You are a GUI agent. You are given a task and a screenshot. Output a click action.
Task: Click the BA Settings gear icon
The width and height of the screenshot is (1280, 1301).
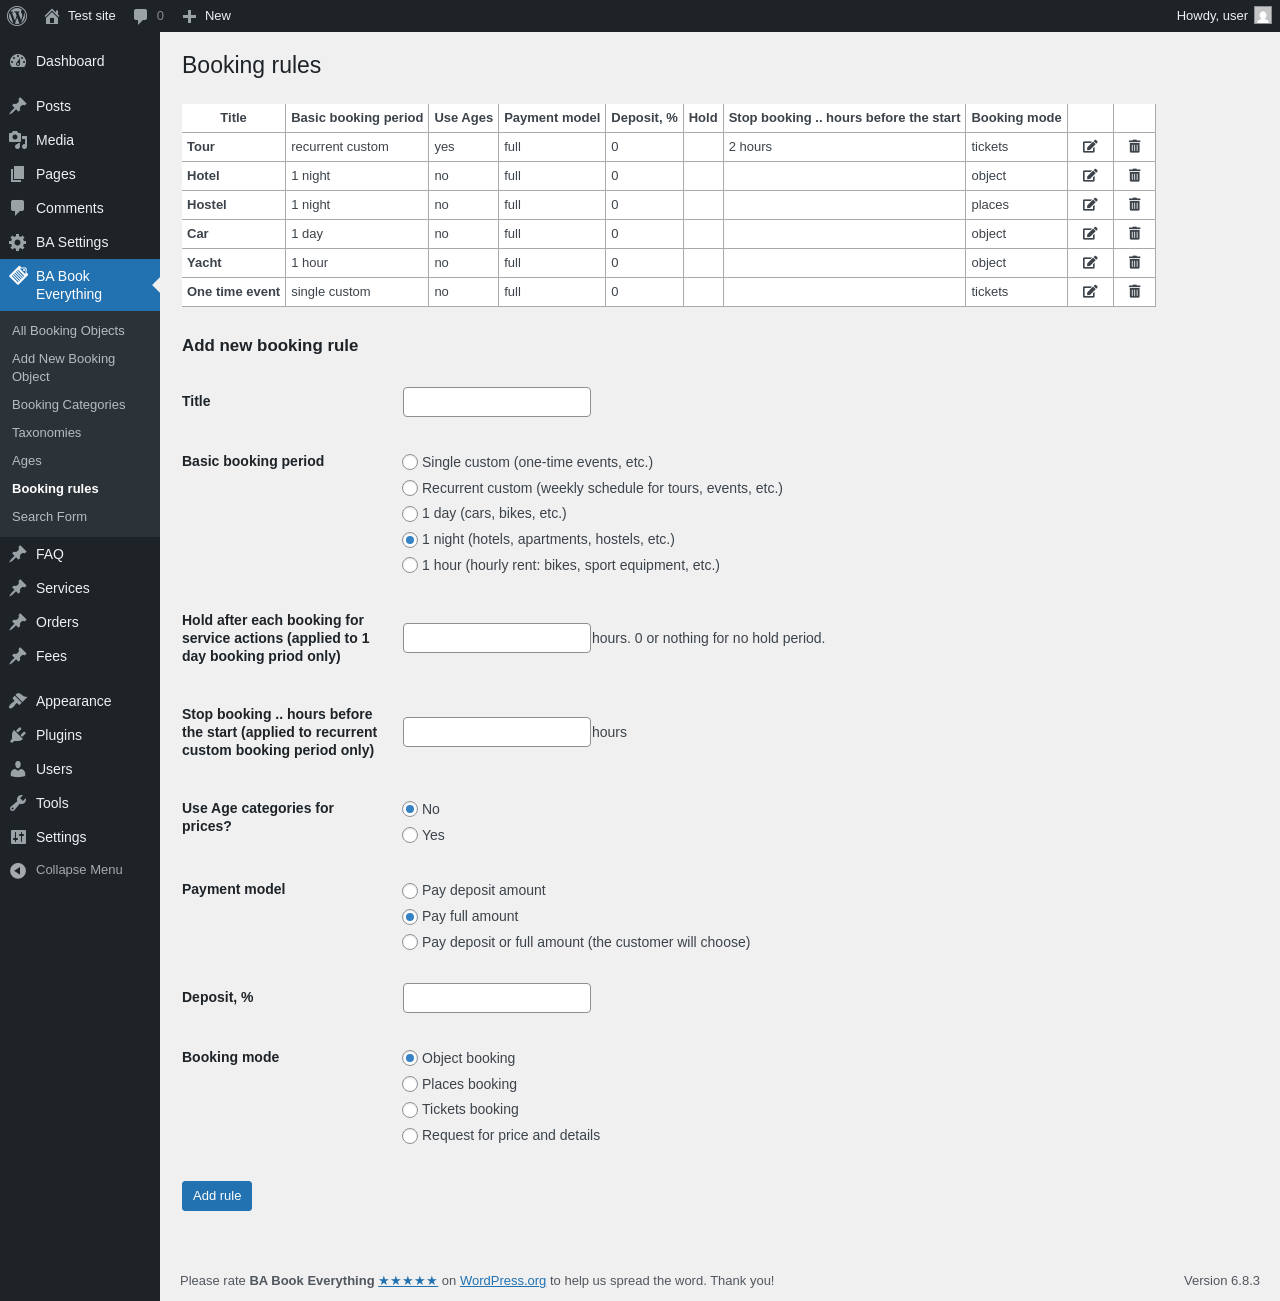pyautogui.click(x=18, y=242)
